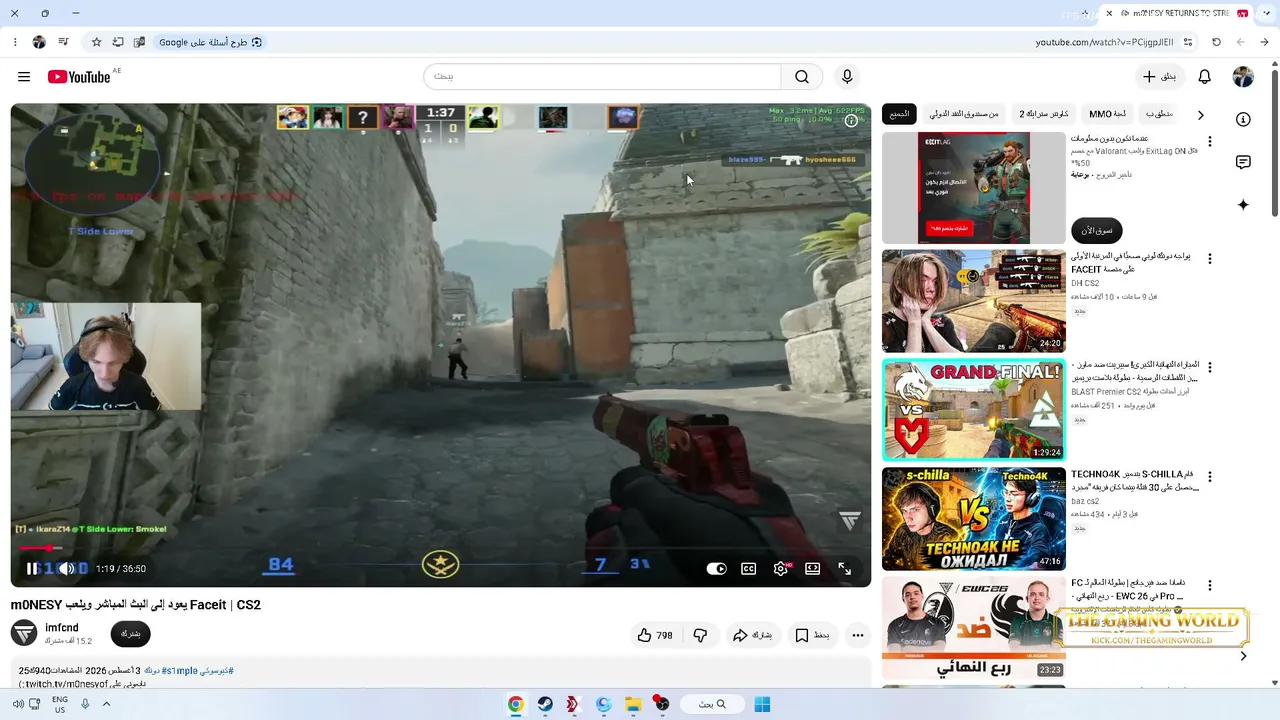Screen dimensions: 1280x720
Task: Open the sparkle Ask side panel icon
Action: tap(1243, 205)
